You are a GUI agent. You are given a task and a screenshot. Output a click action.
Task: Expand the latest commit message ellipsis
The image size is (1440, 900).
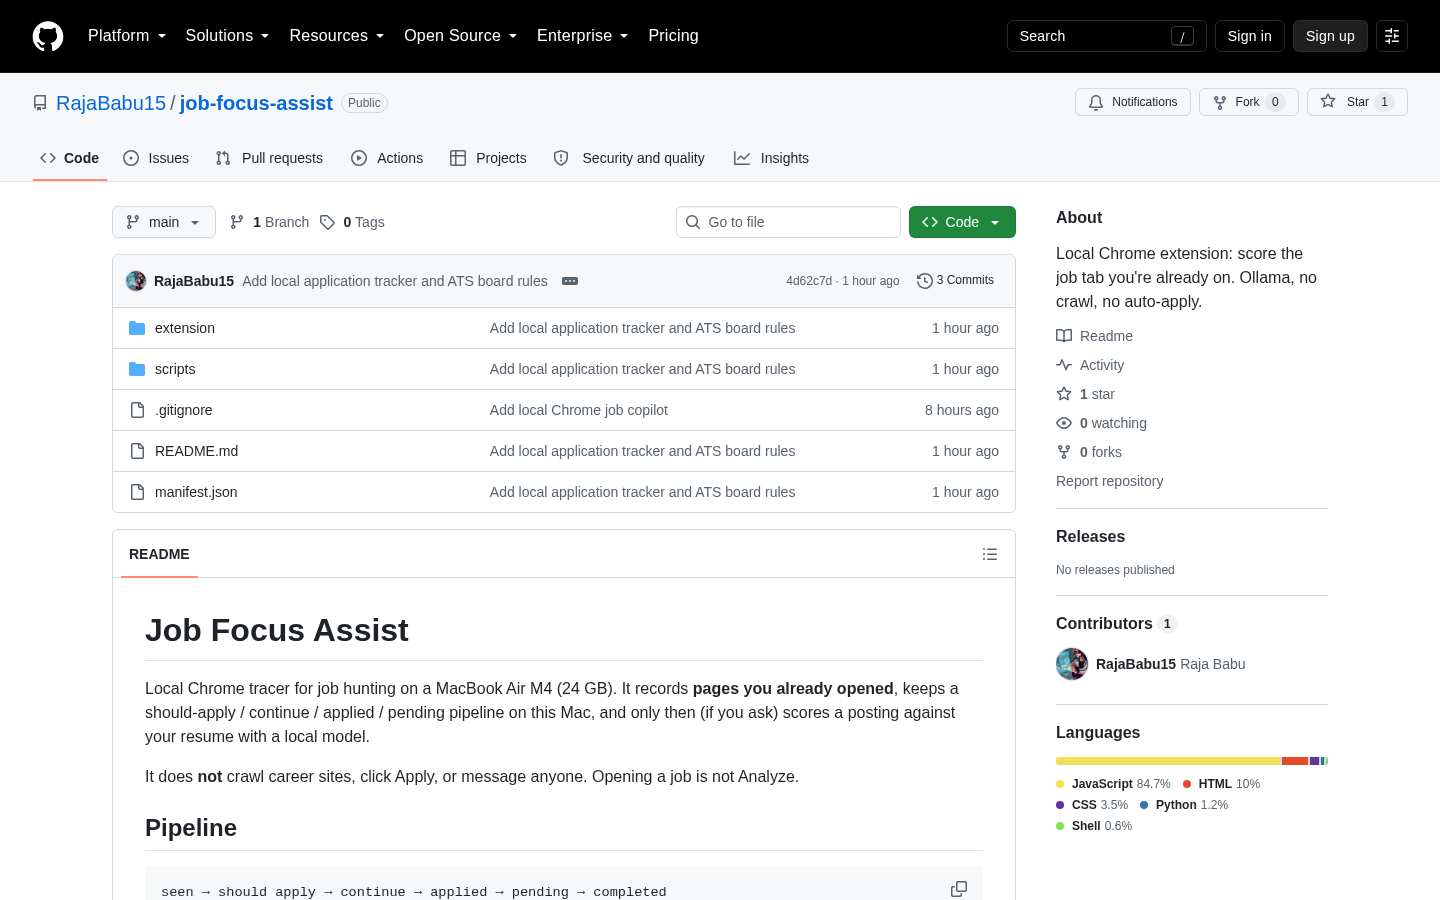(x=570, y=281)
